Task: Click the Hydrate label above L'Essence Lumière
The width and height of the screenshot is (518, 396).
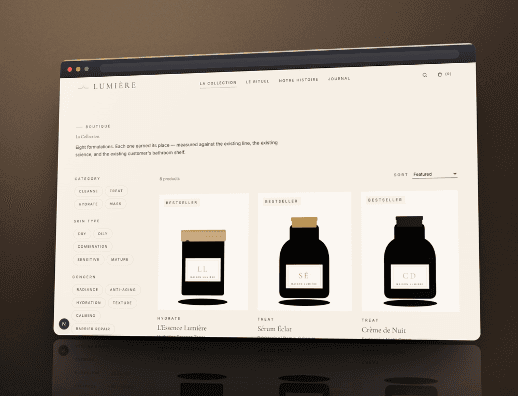Action: click(x=169, y=319)
